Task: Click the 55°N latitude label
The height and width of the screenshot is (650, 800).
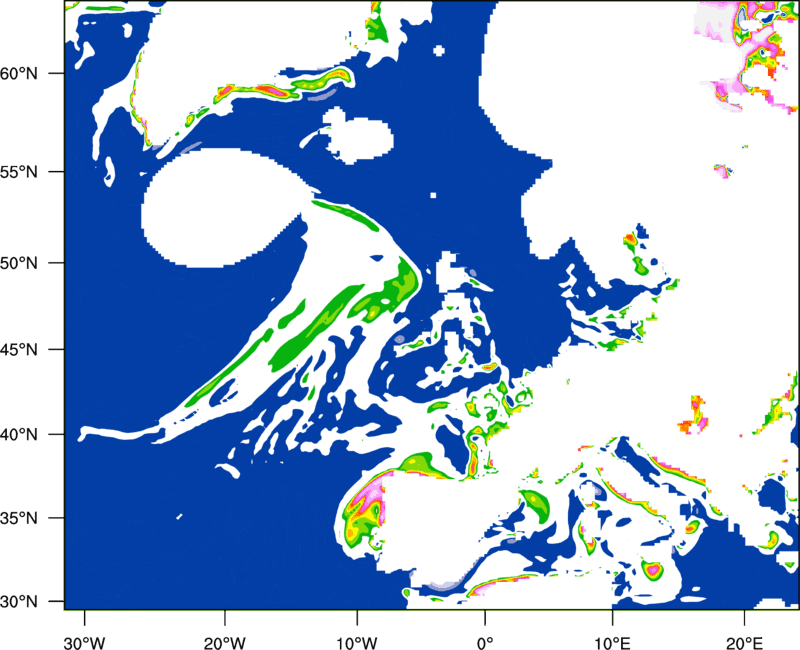Action: click(19, 172)
